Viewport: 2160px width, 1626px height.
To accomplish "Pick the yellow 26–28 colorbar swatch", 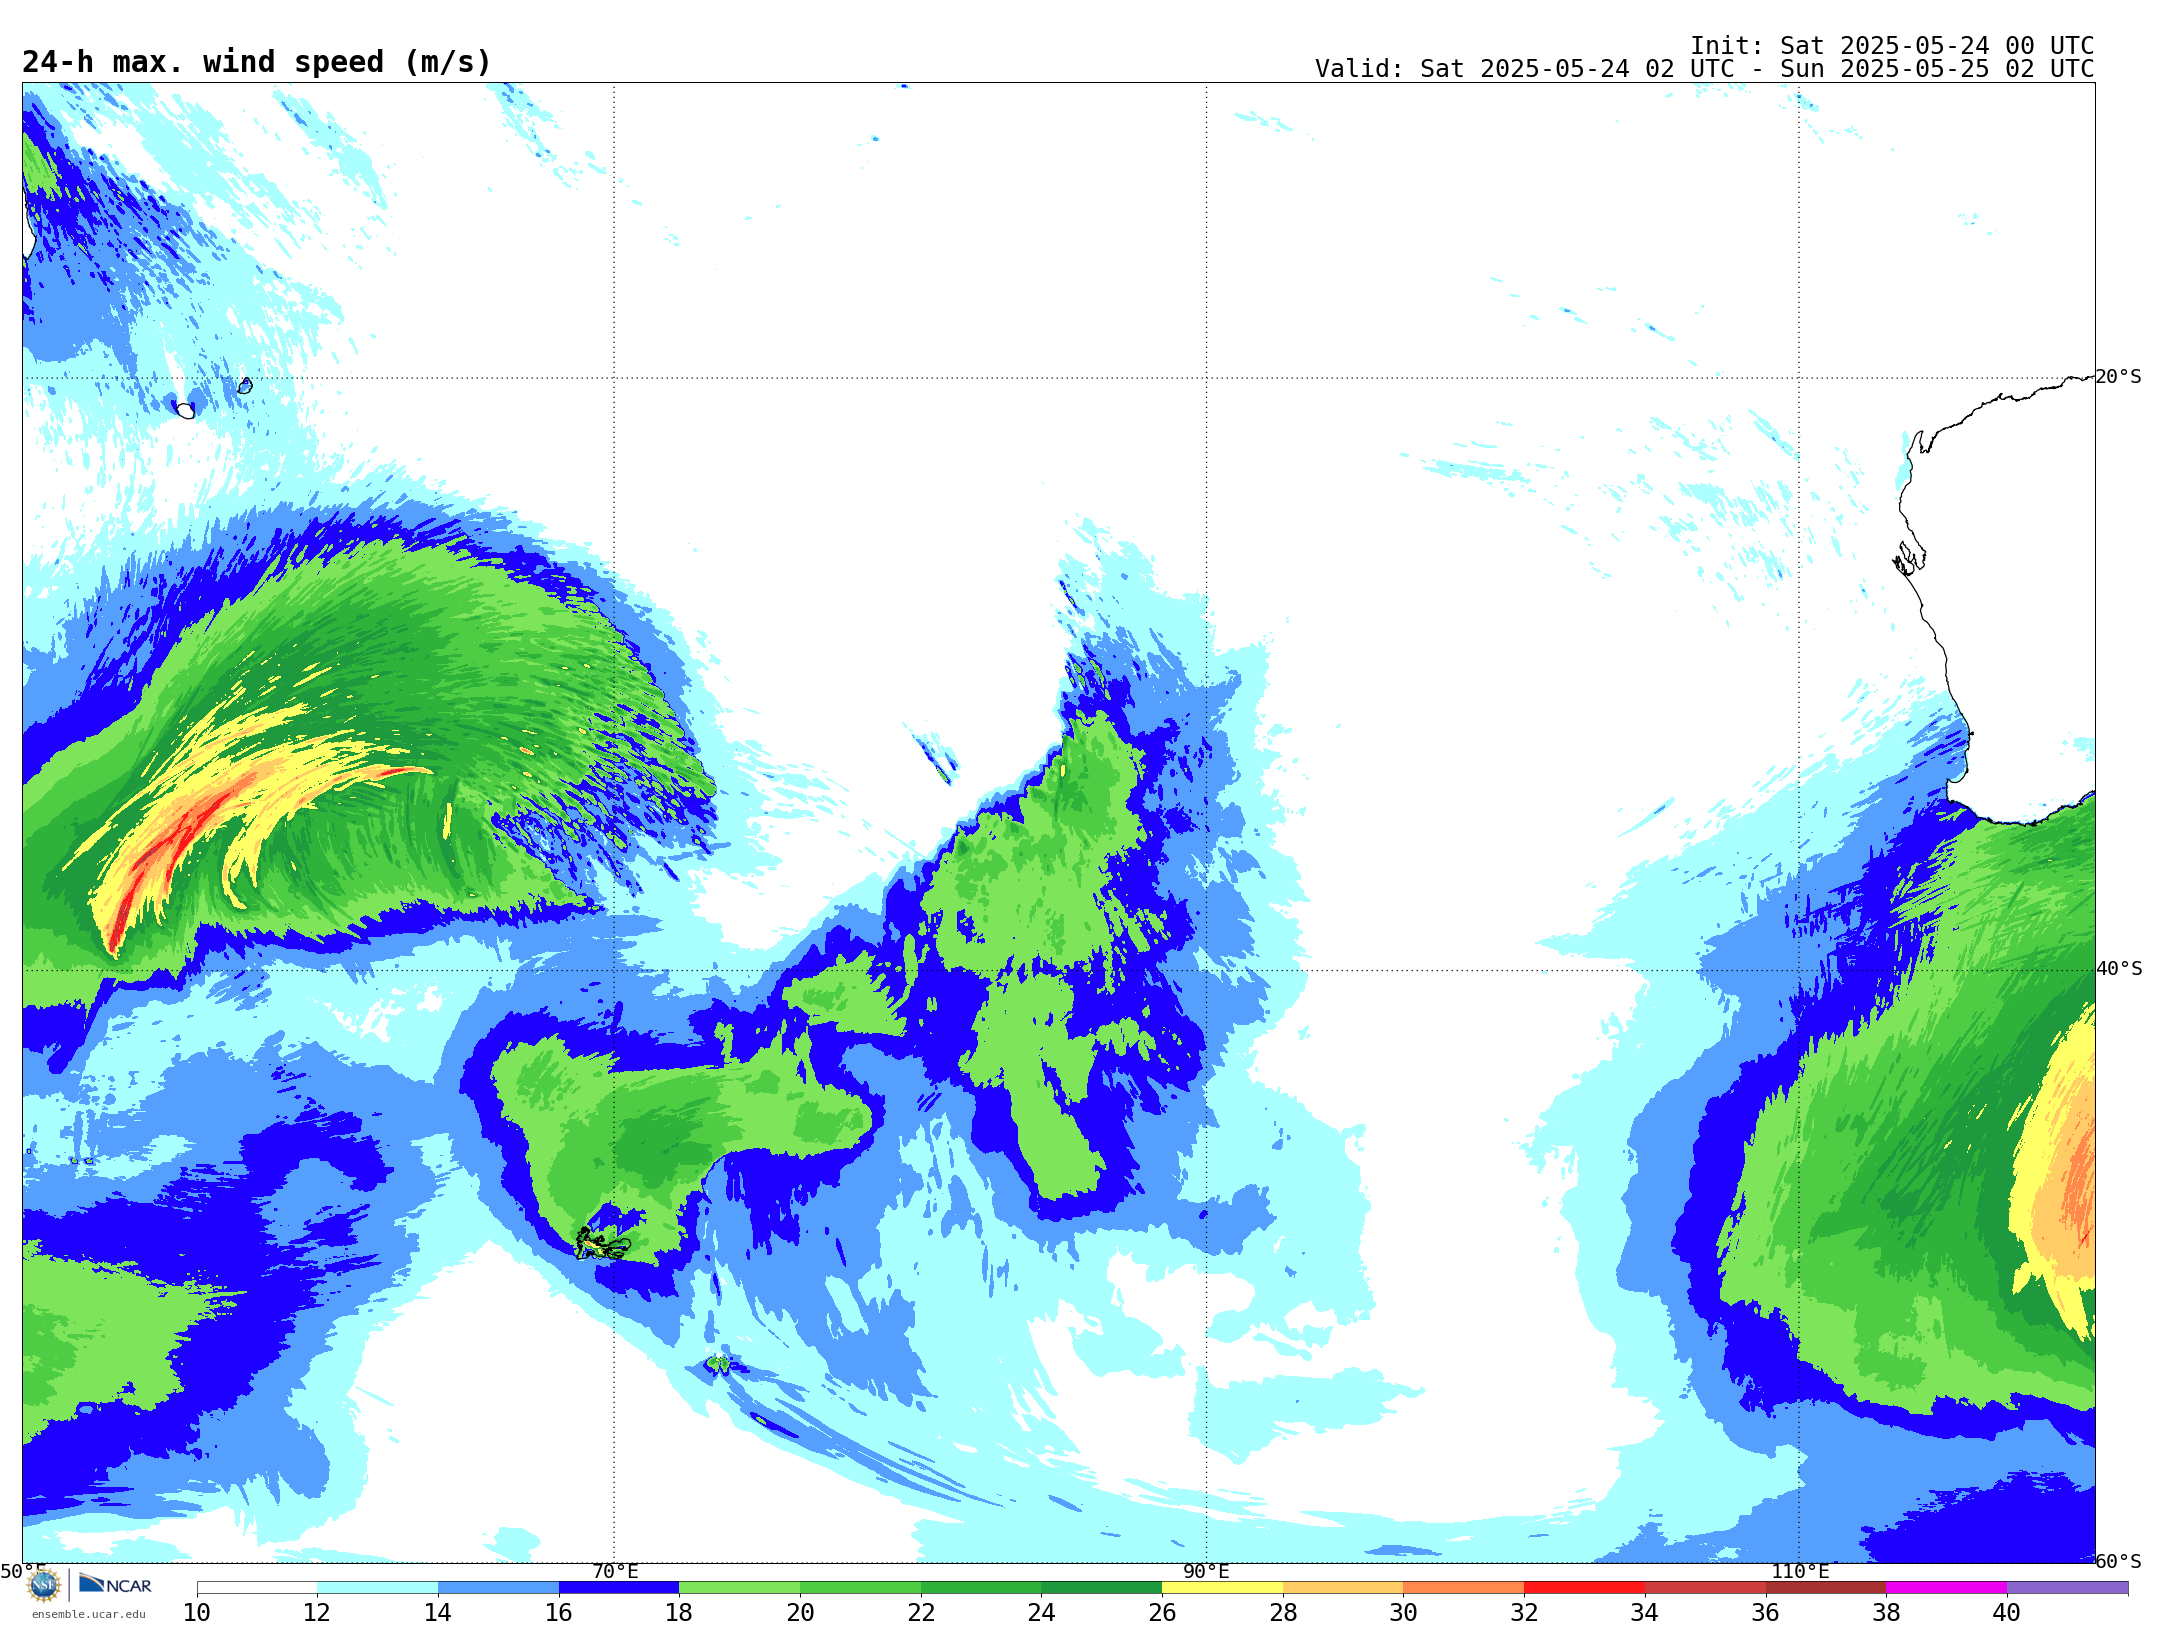I will point(1222,1588).
